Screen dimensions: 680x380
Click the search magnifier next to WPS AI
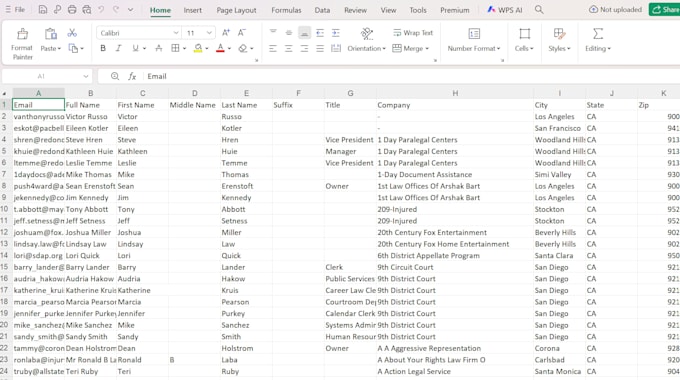539,10
